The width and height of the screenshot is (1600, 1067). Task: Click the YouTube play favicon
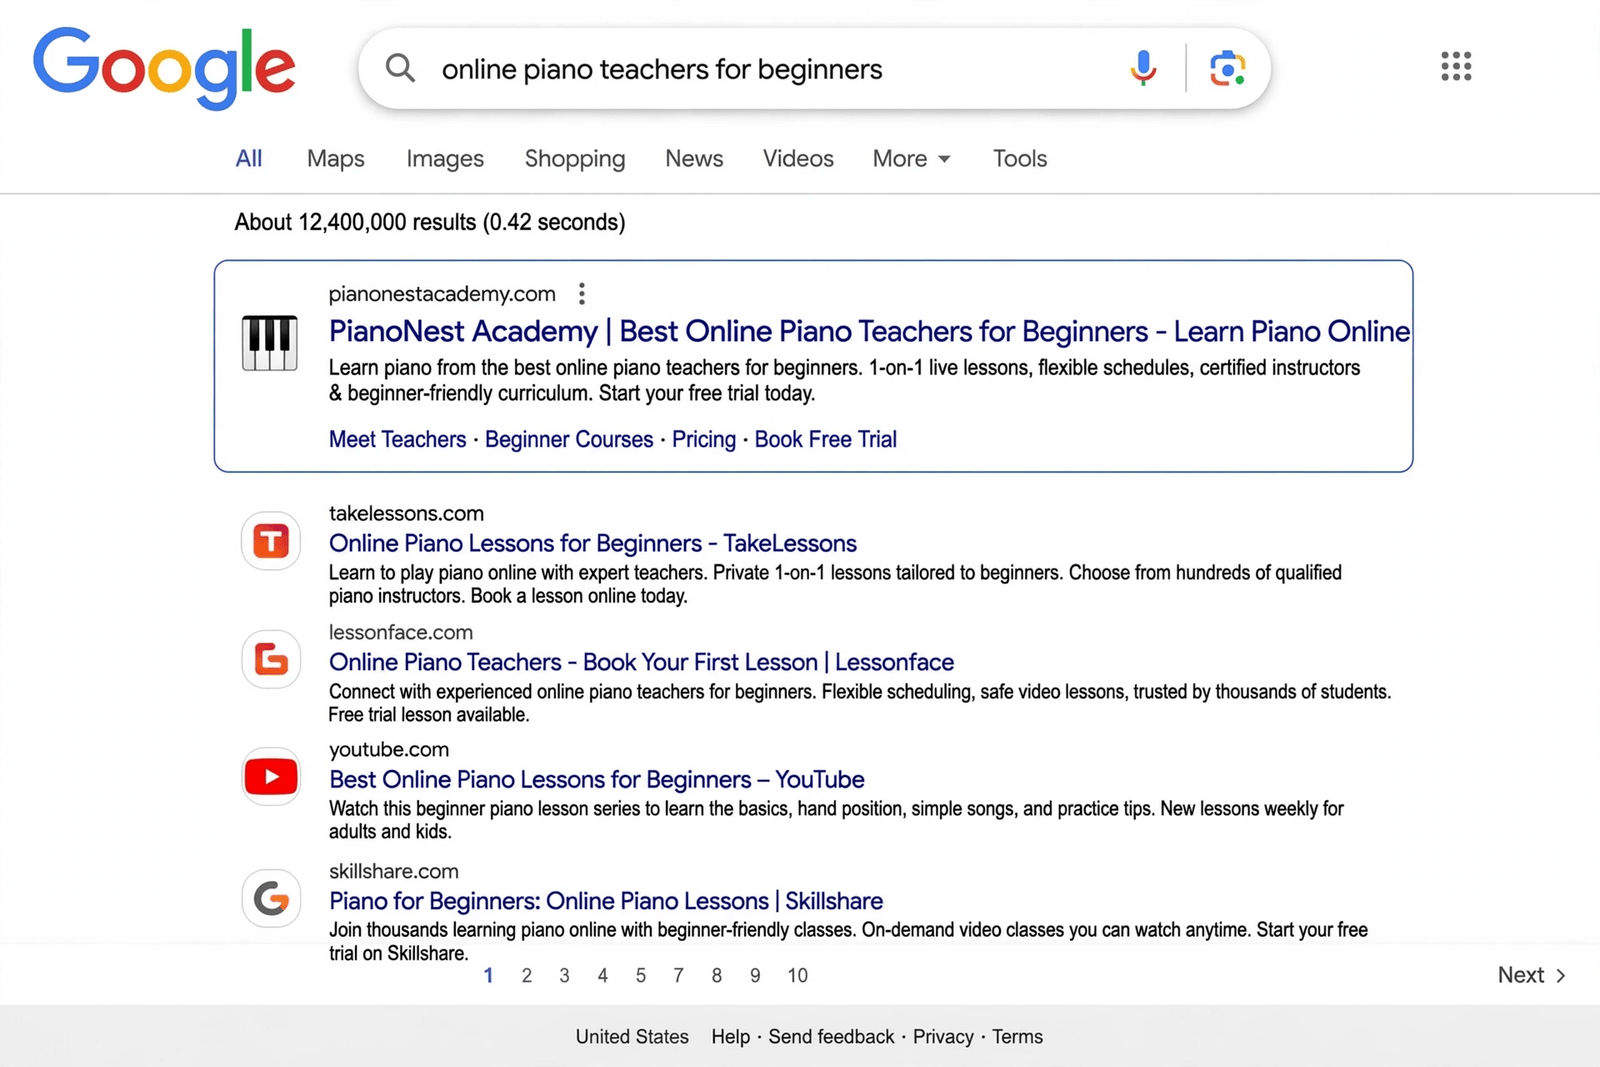click(271, 777)
